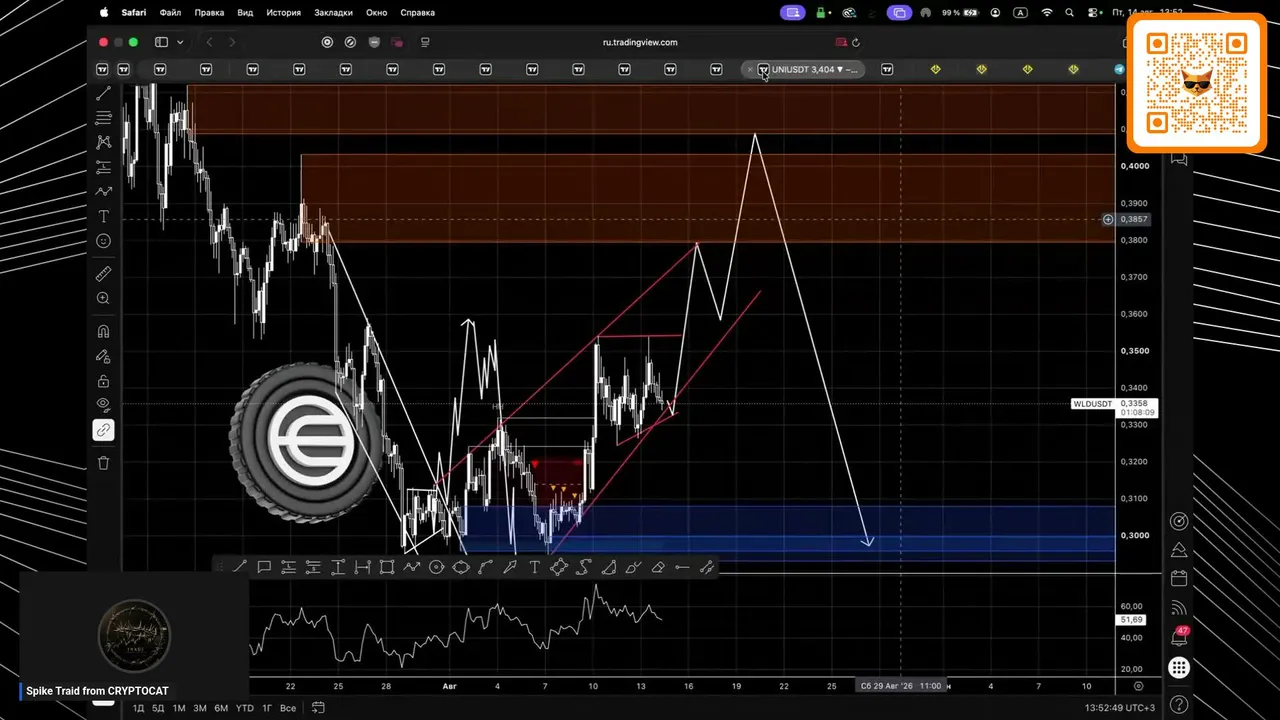The width and height of the screenshot is (1280, 720).
Task: Toggle the Magnet snapping mode
Action: [103, 332]
